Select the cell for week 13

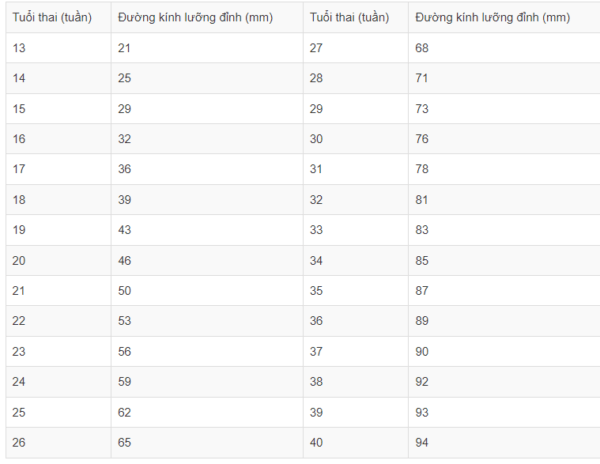point(59,48)
